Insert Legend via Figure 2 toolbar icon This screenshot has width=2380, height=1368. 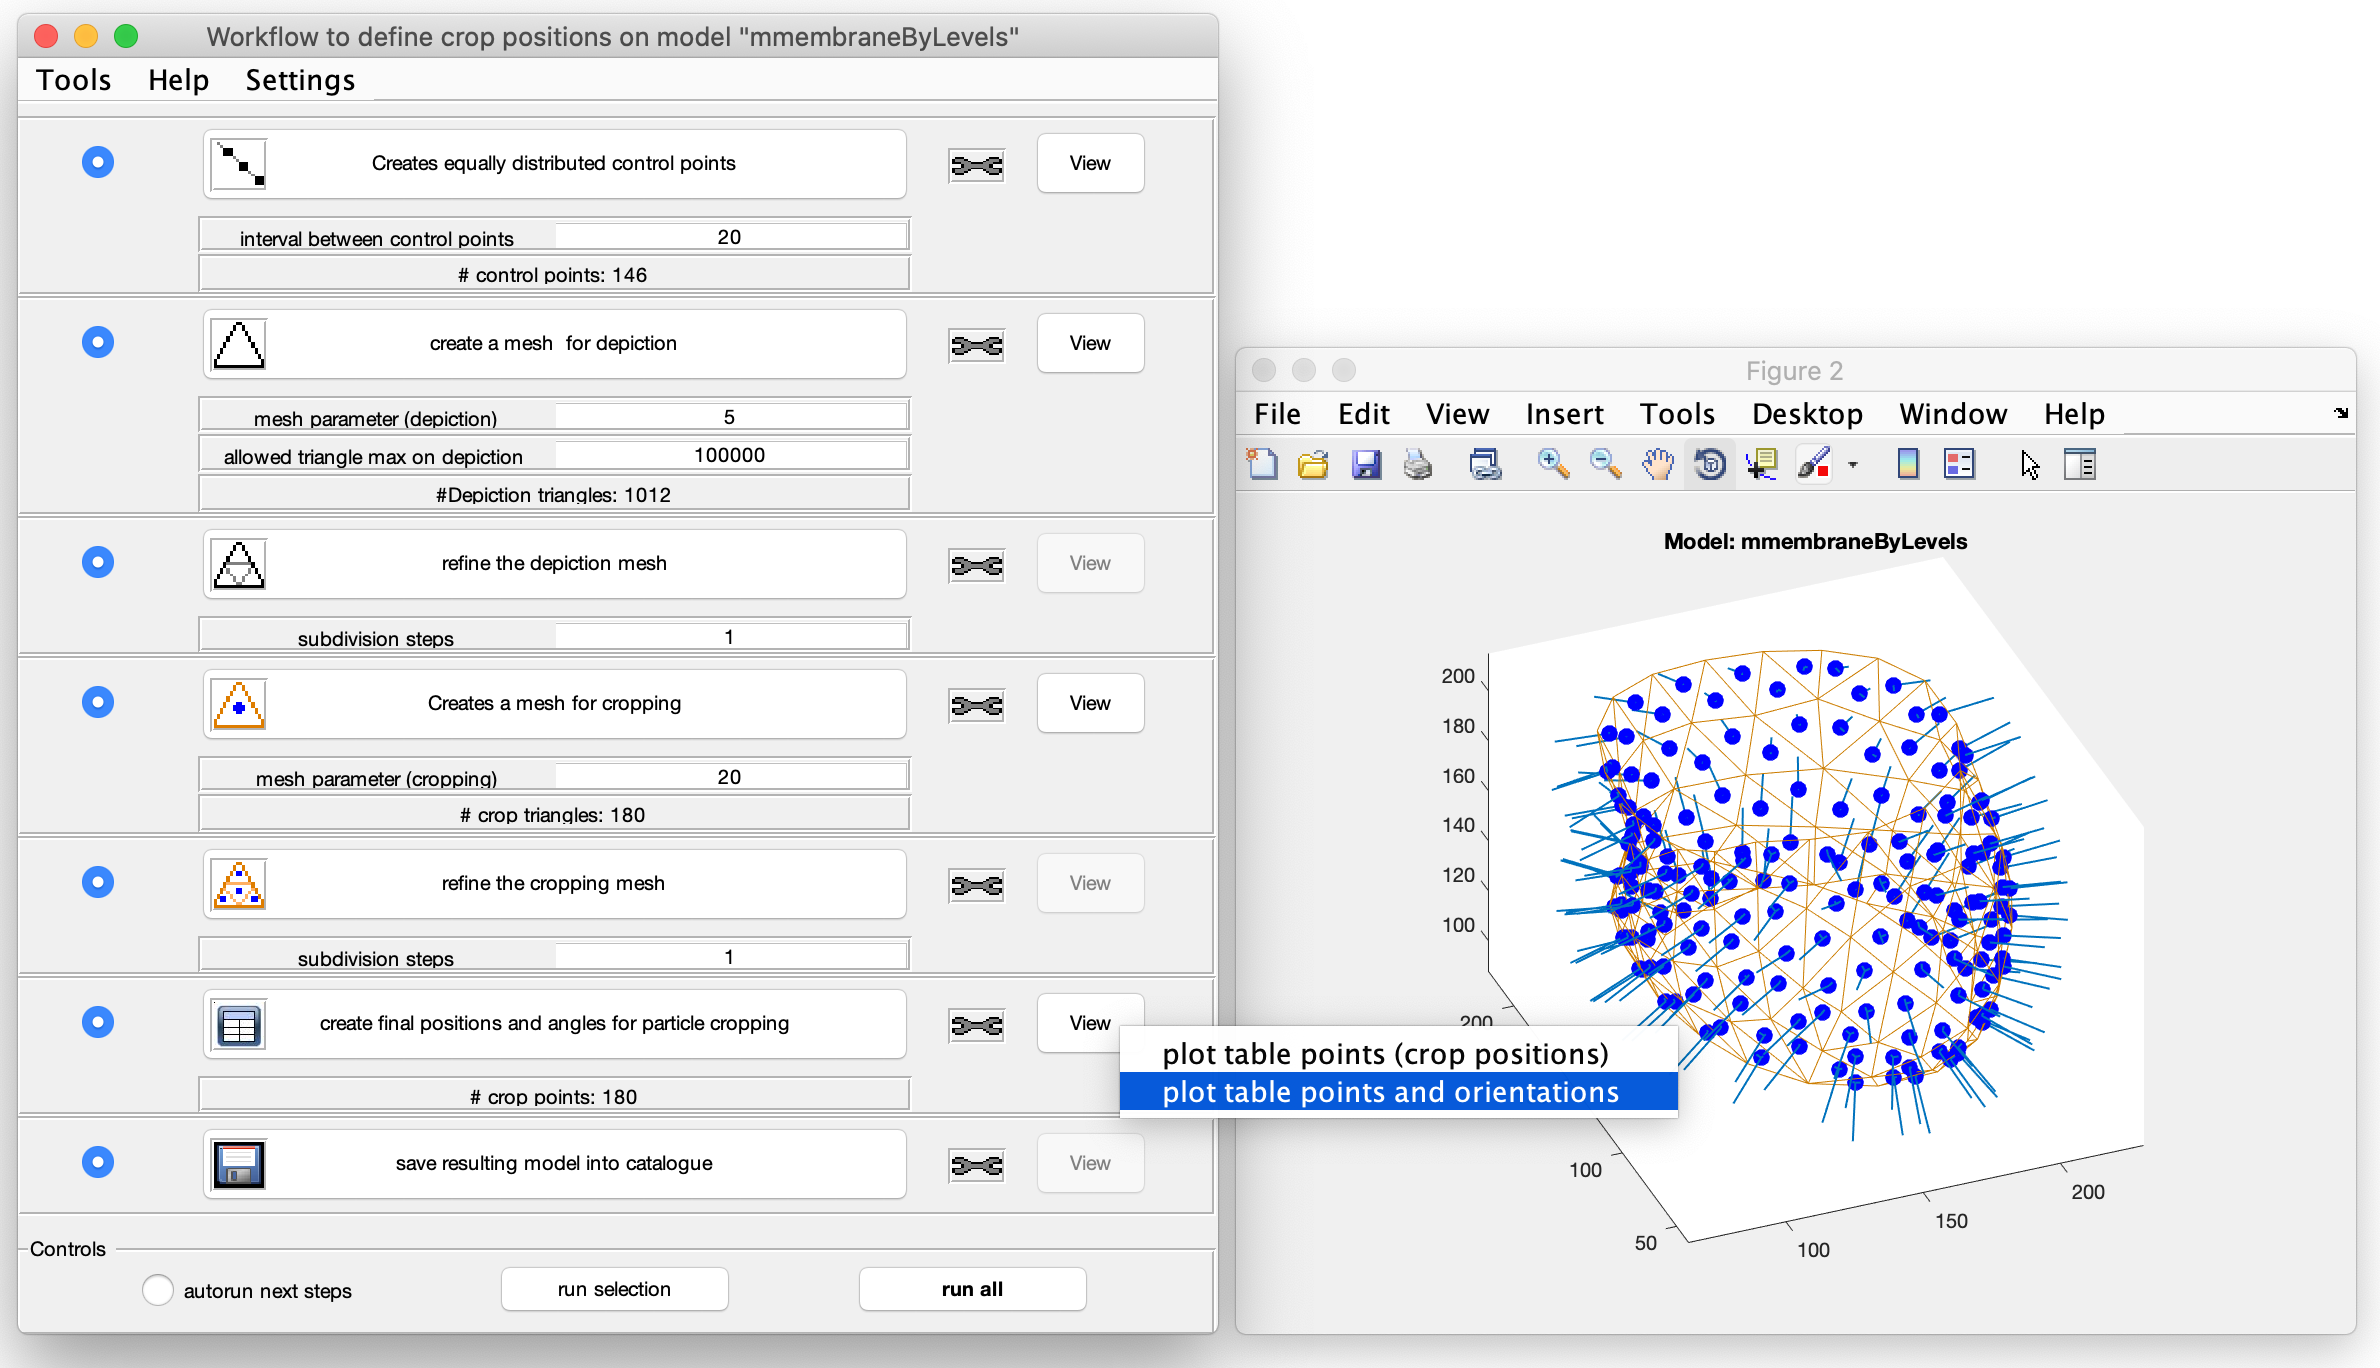[x=1960, y=464]
